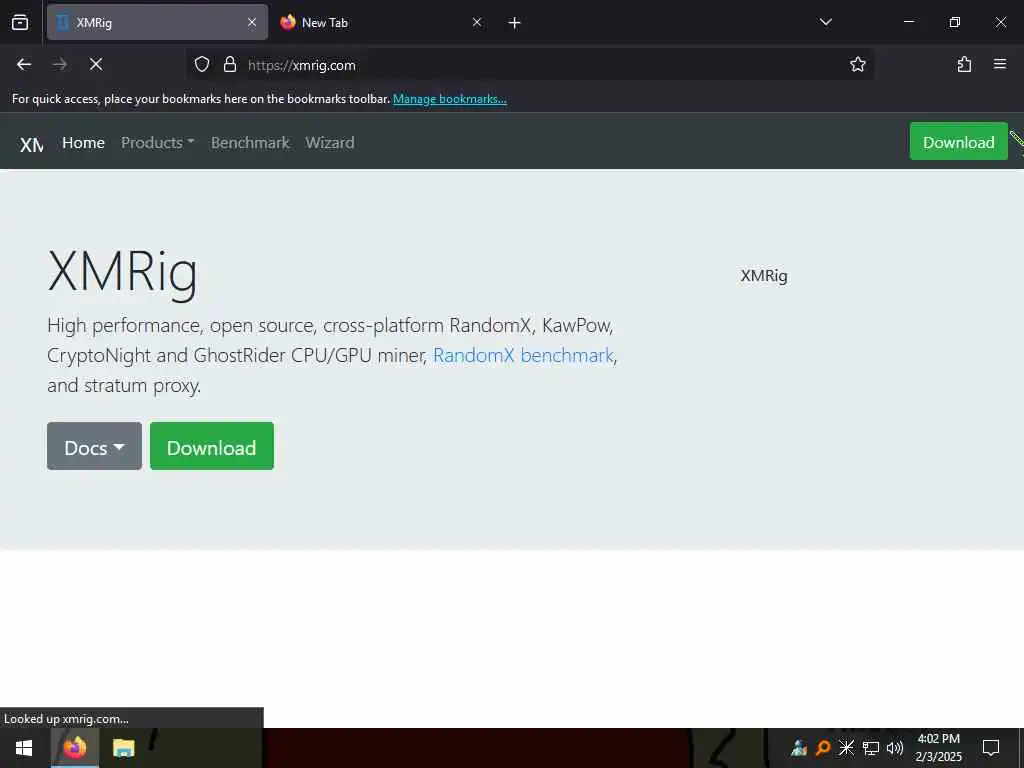Open the Windows Start menu
This screenshot has width=1024, height=768.
(x=24, y=748)
